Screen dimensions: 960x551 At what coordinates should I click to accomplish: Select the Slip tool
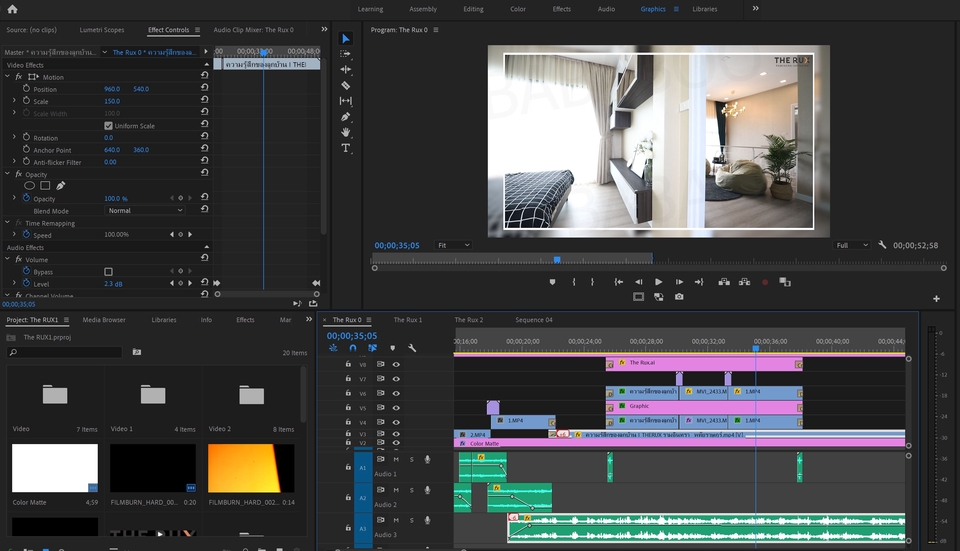coord(345,100)
